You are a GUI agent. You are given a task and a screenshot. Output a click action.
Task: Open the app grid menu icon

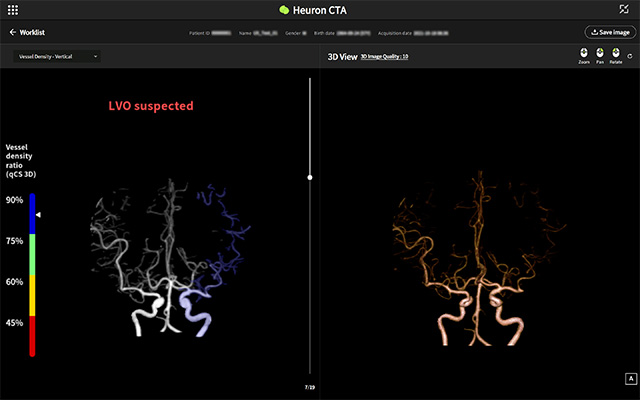point(13,9)
